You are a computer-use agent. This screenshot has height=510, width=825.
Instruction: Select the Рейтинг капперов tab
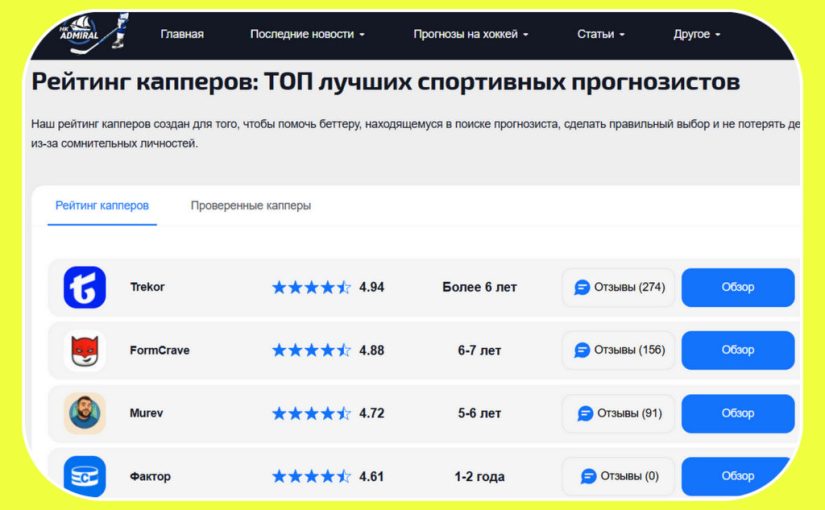coord(102,206)
